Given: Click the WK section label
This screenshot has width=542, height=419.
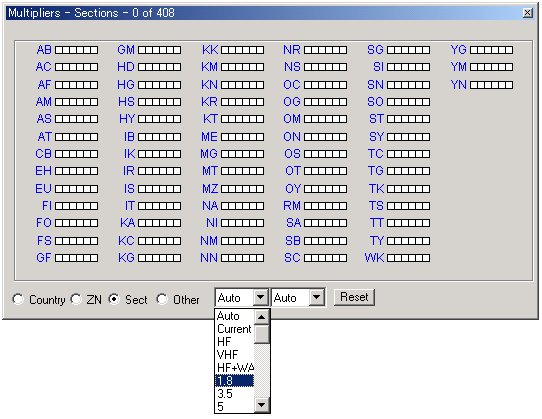Looking at the screenshot, I should click(374, 258).
